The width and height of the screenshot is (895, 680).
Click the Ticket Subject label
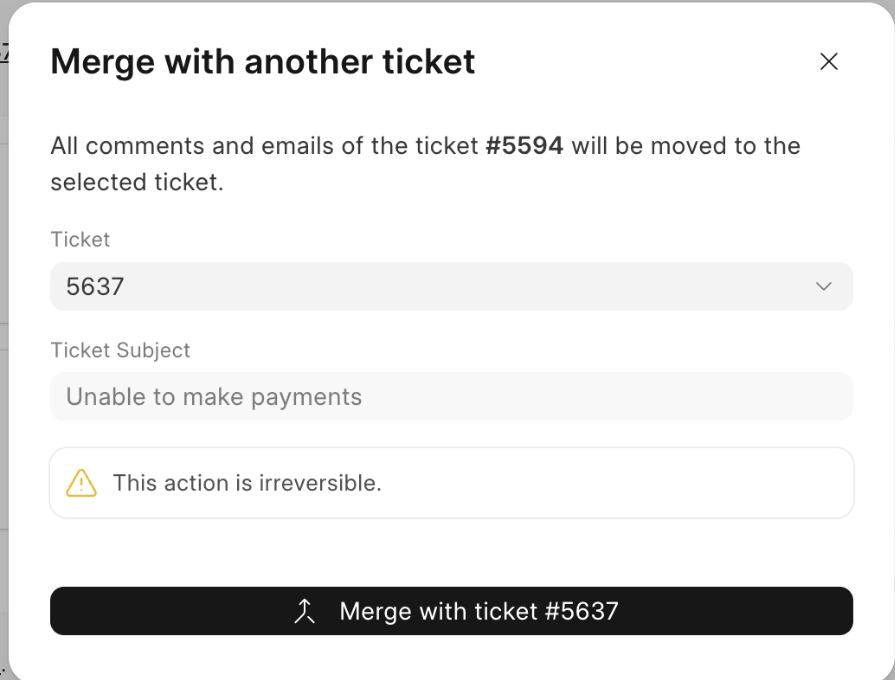point(120,350)
